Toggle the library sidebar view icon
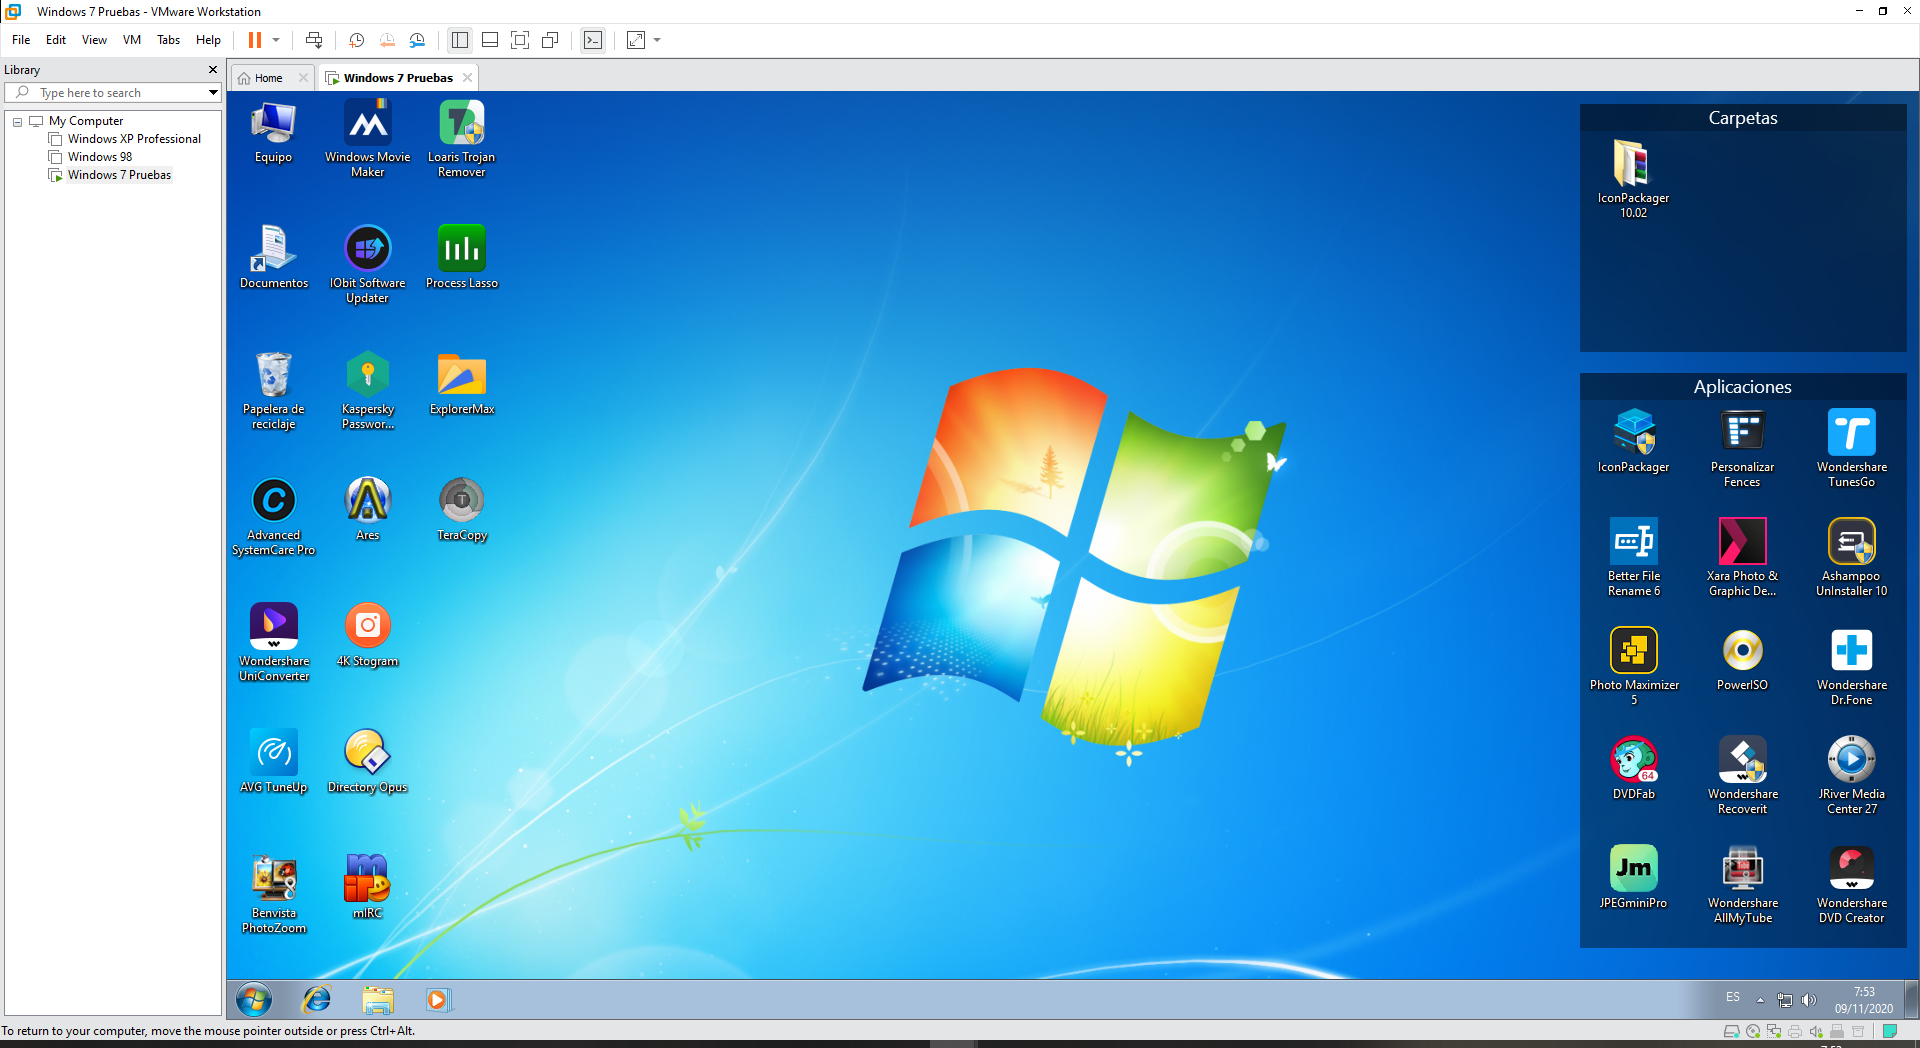 (460, 40)
